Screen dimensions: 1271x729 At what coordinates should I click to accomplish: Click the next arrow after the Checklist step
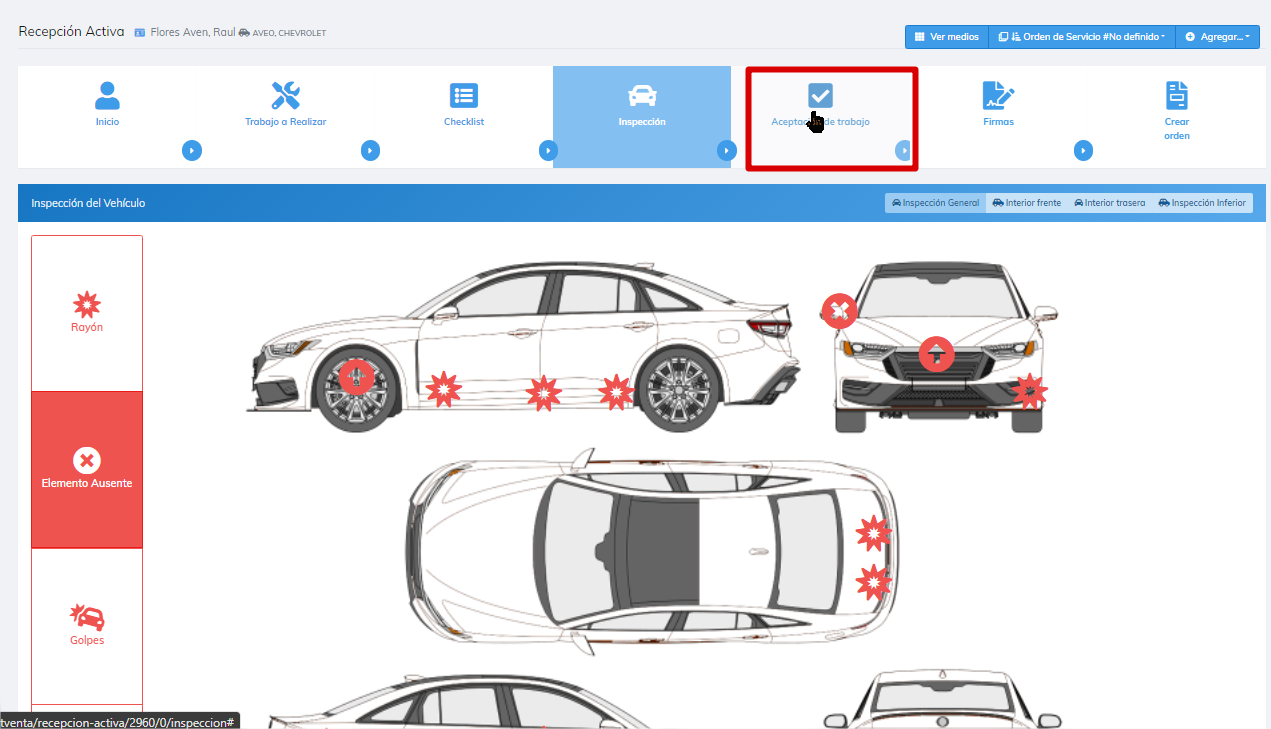click(548, 150)
